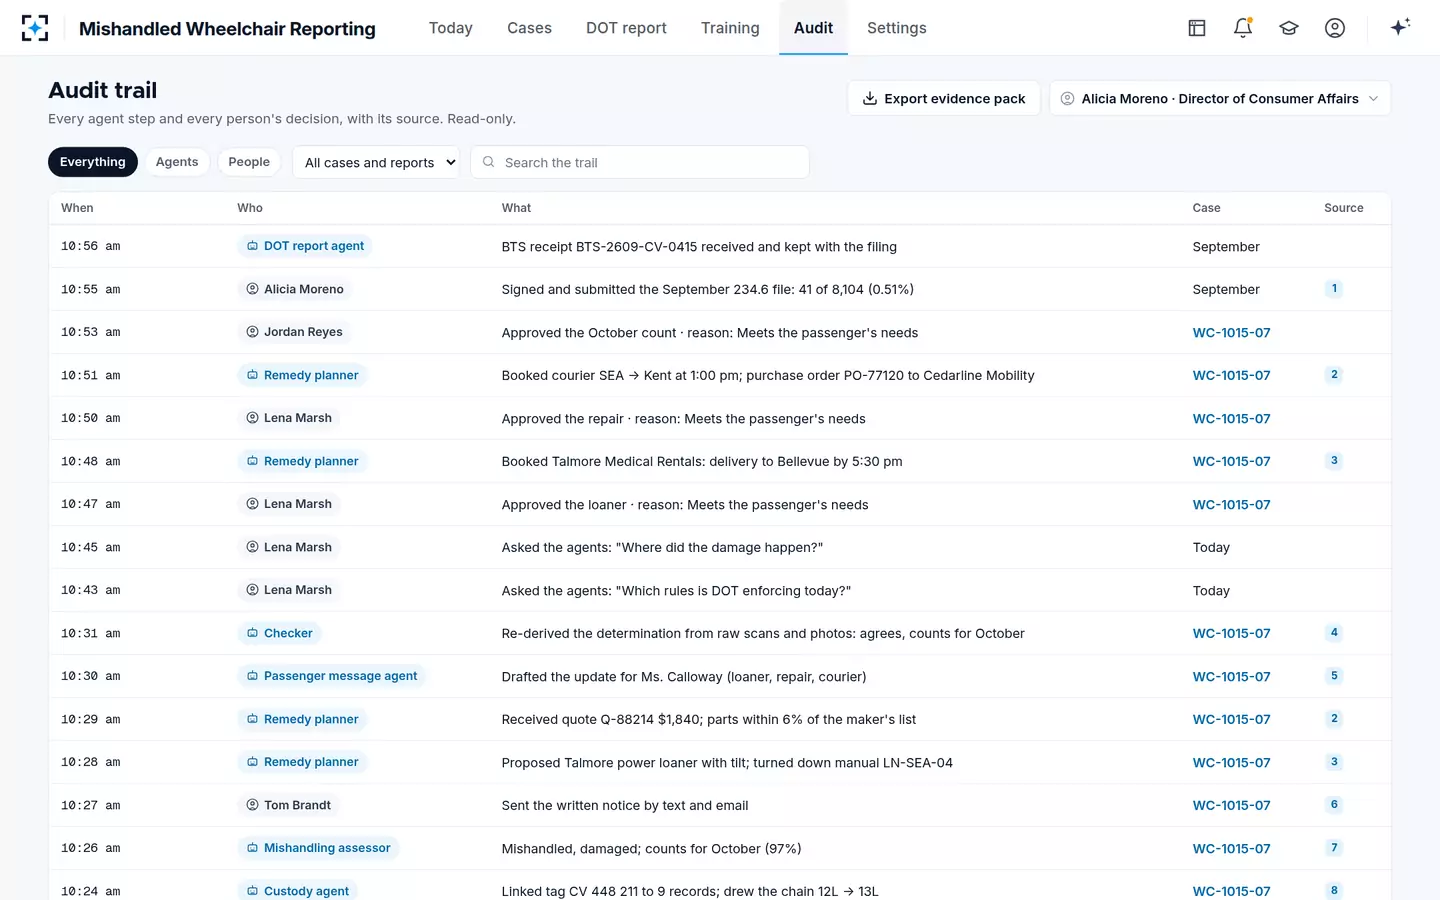This screenshot has width=1440, height=900.
Task: Select the Everything filter
Action: click(x=93, y=162)
